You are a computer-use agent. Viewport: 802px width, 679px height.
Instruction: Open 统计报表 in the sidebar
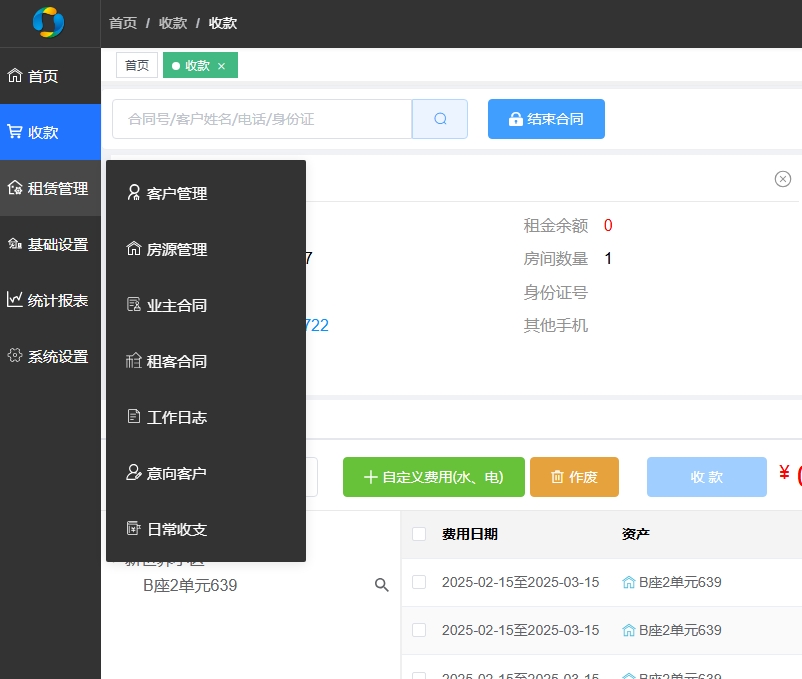point(50,300)
